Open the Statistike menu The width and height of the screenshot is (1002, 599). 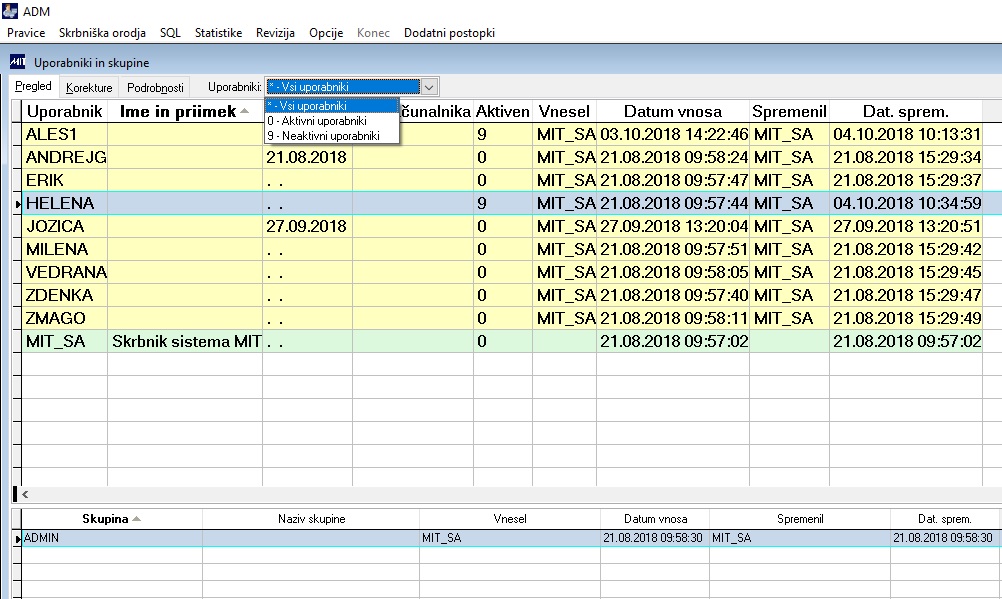(219, 33)
